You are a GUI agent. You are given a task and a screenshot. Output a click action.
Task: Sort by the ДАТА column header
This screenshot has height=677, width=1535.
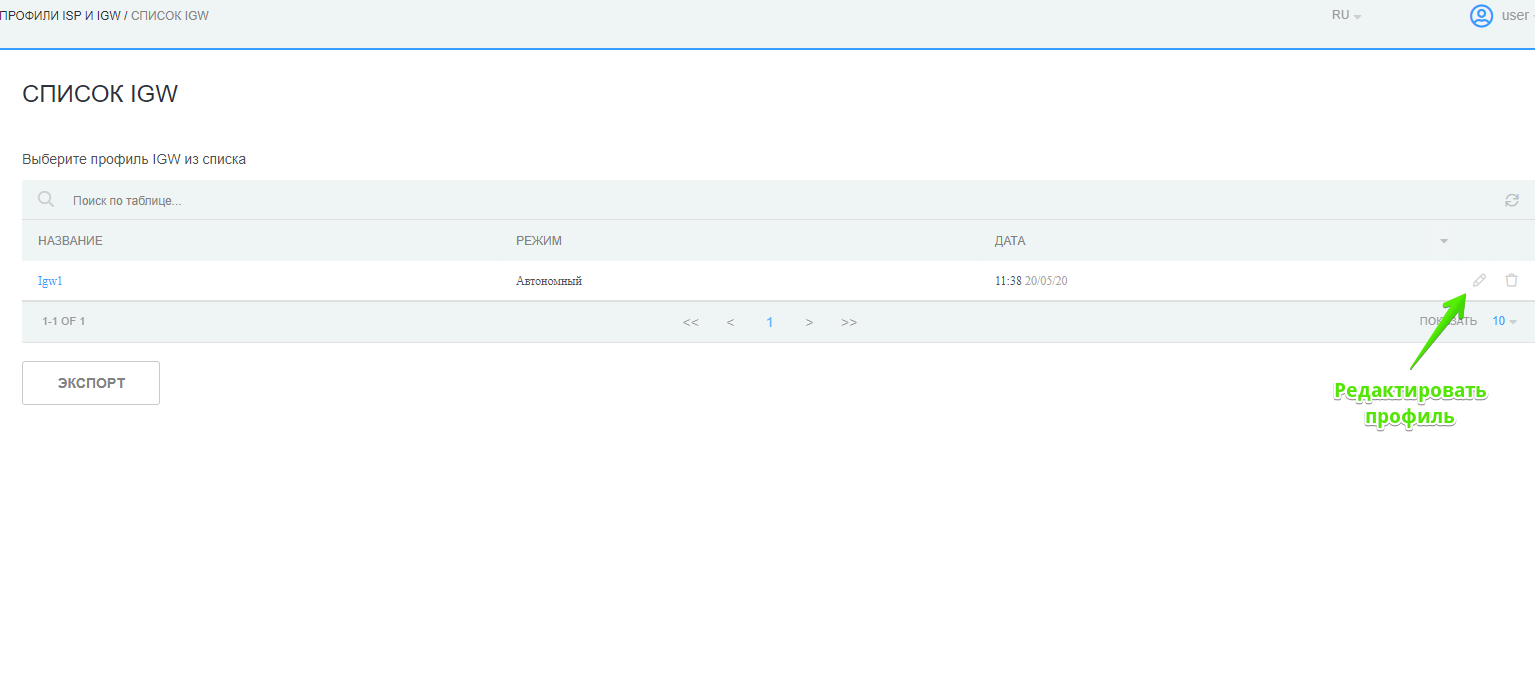(x=1010, y=241)
